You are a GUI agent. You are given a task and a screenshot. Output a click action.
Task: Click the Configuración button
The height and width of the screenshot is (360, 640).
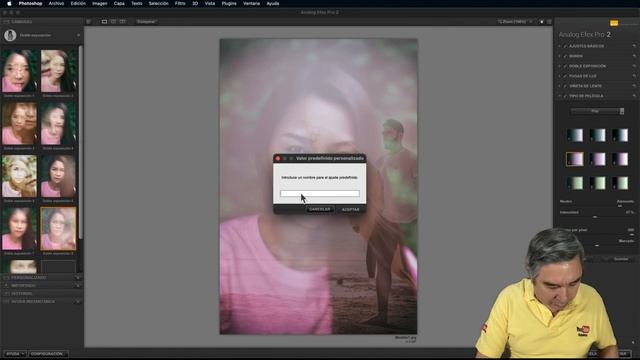coord(47,354)
